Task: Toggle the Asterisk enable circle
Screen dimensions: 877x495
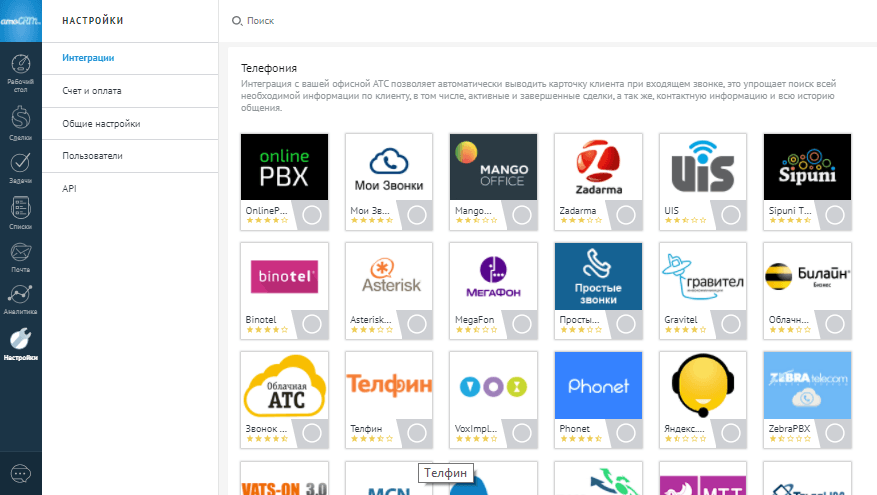Action: tap(417, 324)
